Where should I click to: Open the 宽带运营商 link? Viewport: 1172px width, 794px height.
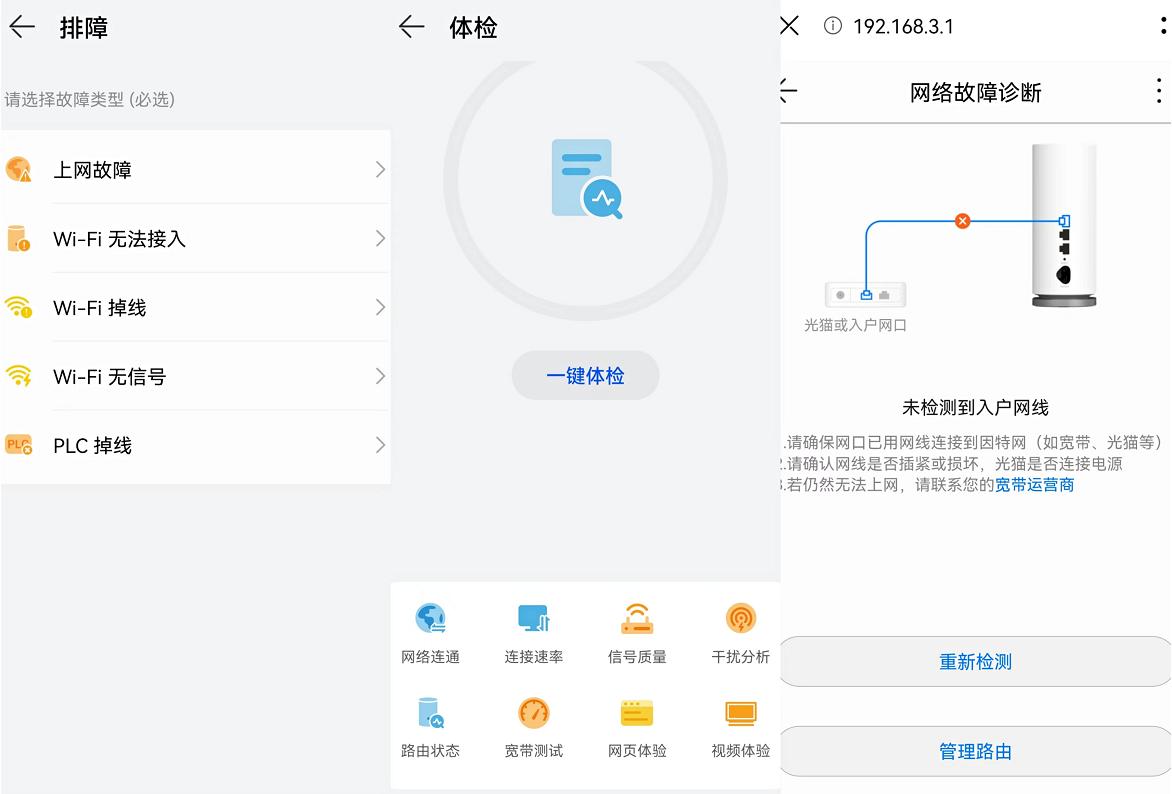coord(1033,484)
